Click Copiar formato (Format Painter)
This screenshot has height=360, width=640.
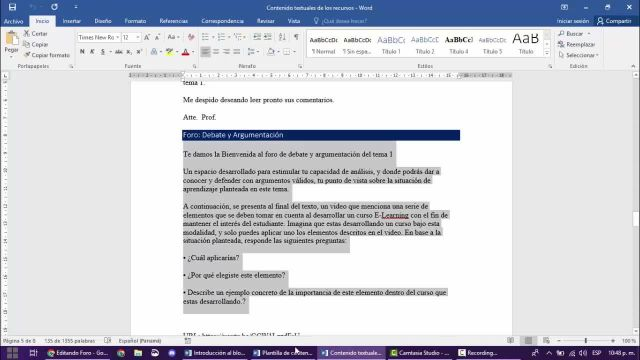point(47,55)
